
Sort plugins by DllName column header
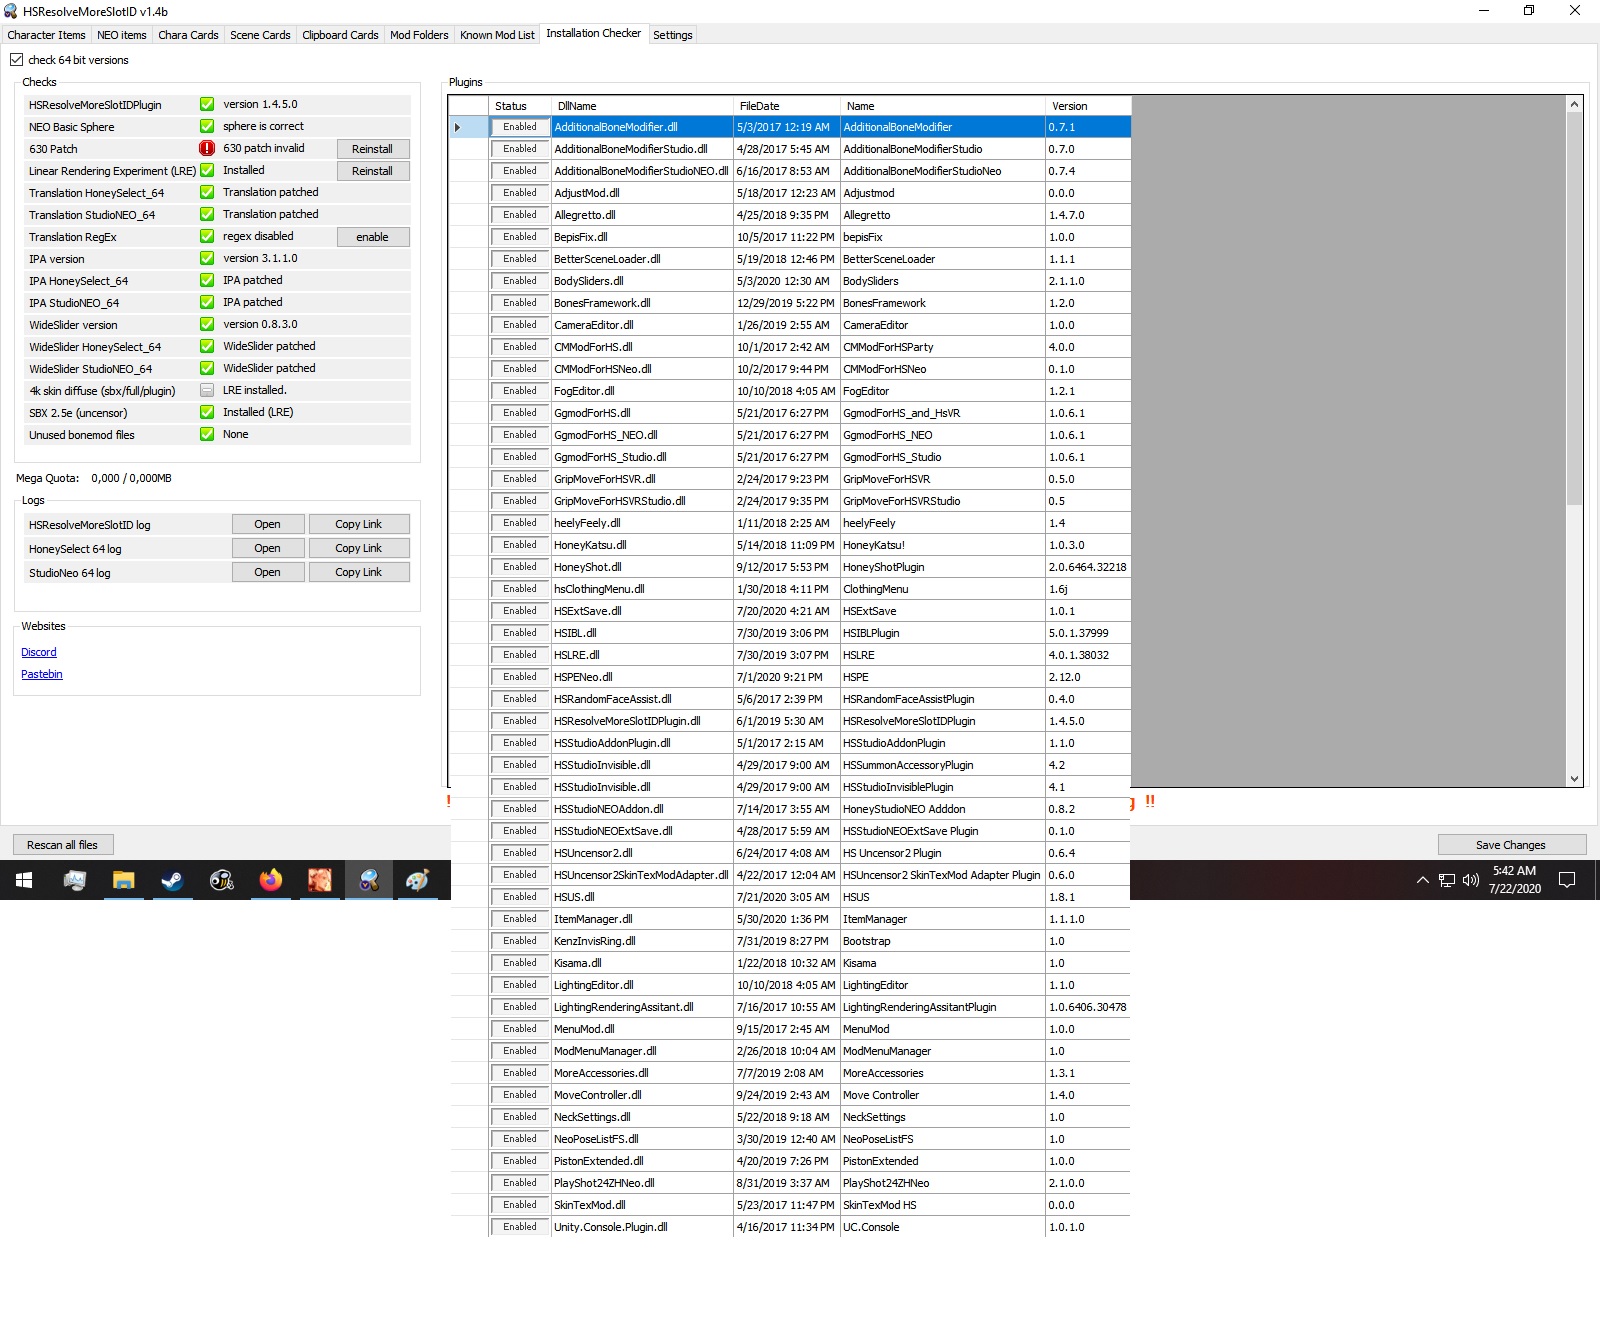[642, 106]
